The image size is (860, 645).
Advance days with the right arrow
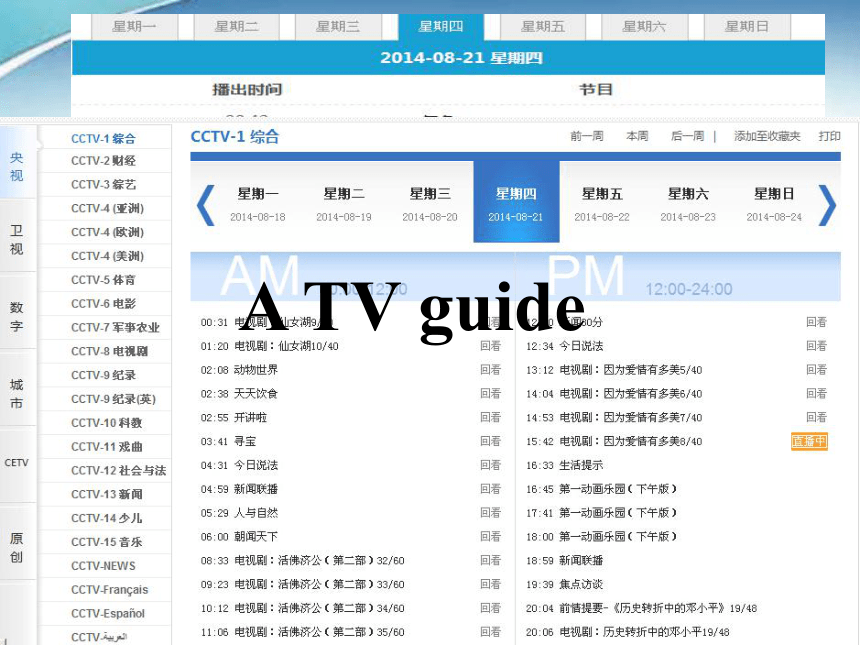coord(827,205)
